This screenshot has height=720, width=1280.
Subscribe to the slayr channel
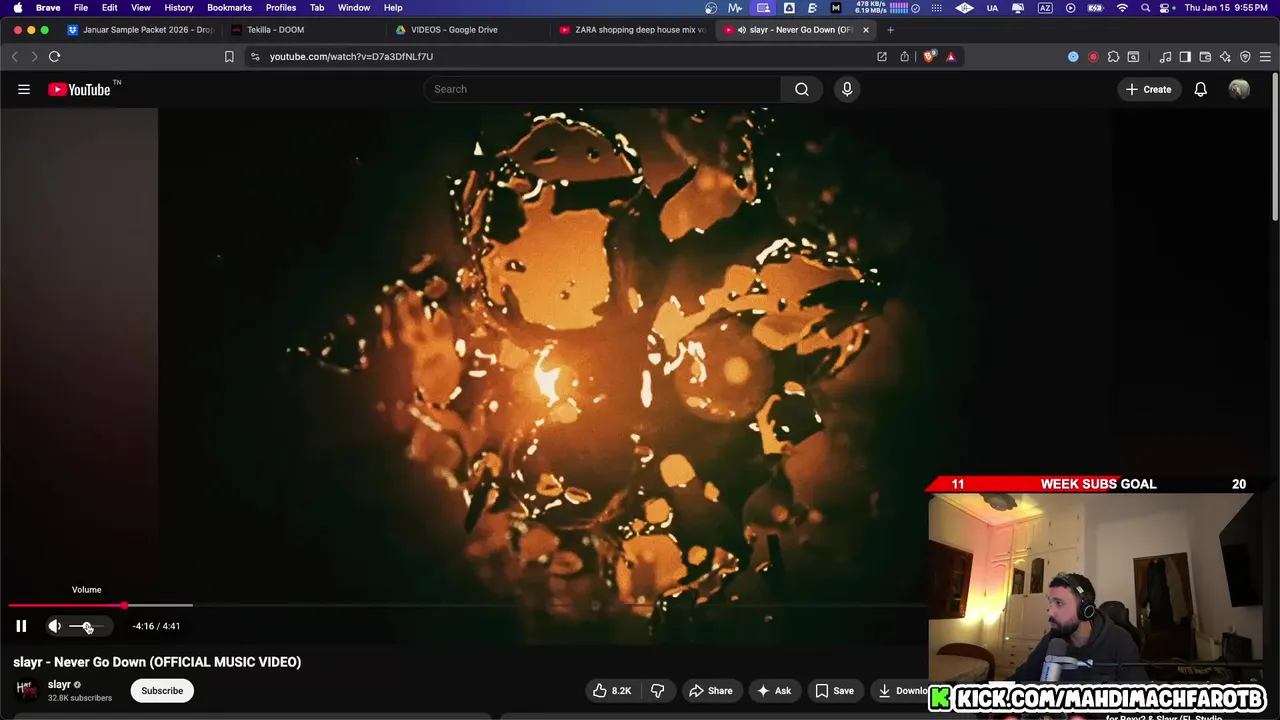pyautogui.click(x=162, y=691)
